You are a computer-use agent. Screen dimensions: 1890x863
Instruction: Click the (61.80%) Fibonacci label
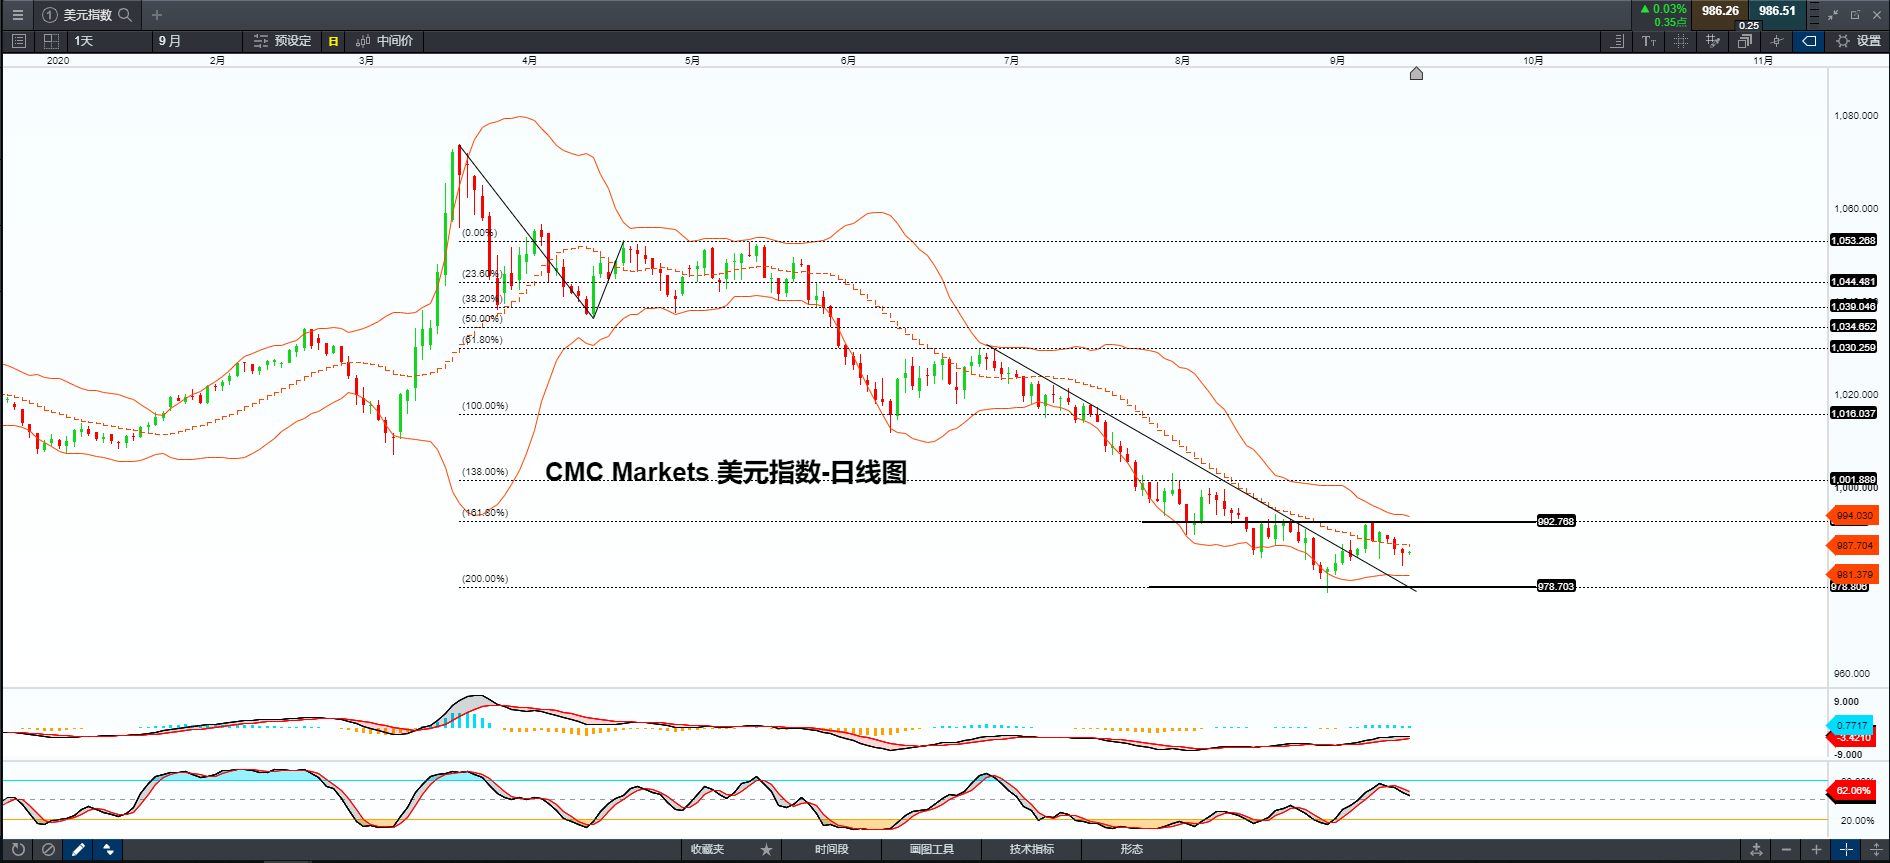pos(482,340)
